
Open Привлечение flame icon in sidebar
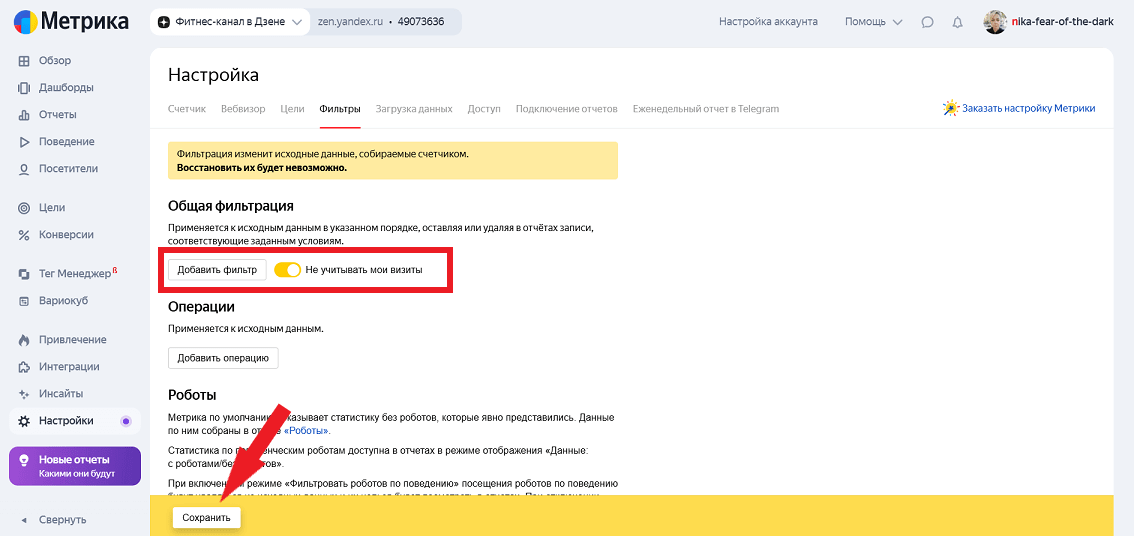point(24,340)
